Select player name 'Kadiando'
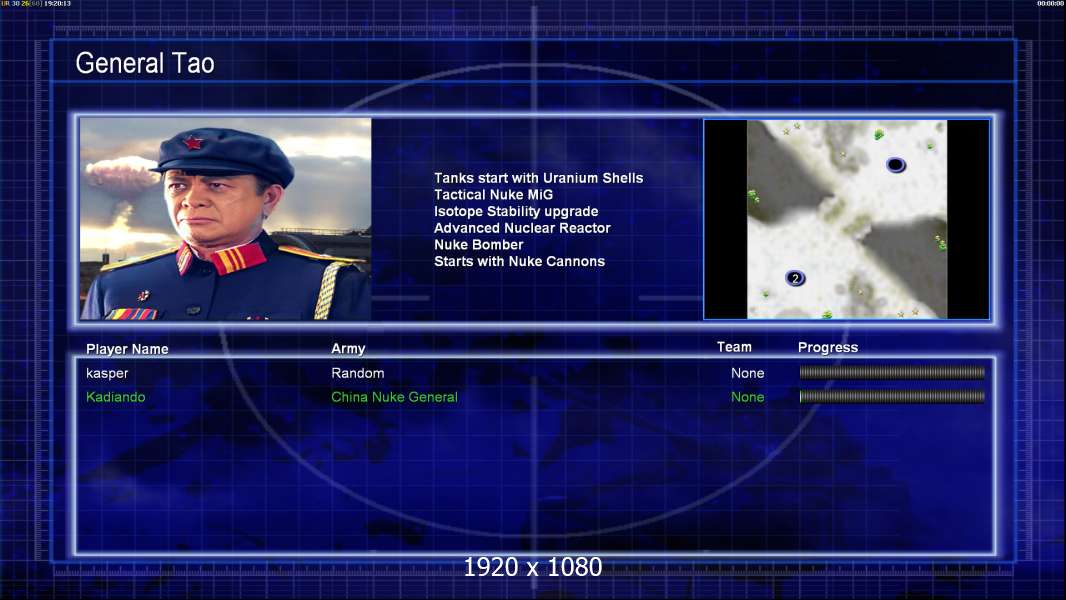The height and width of the screenshot is (600, 1066). 116,397
